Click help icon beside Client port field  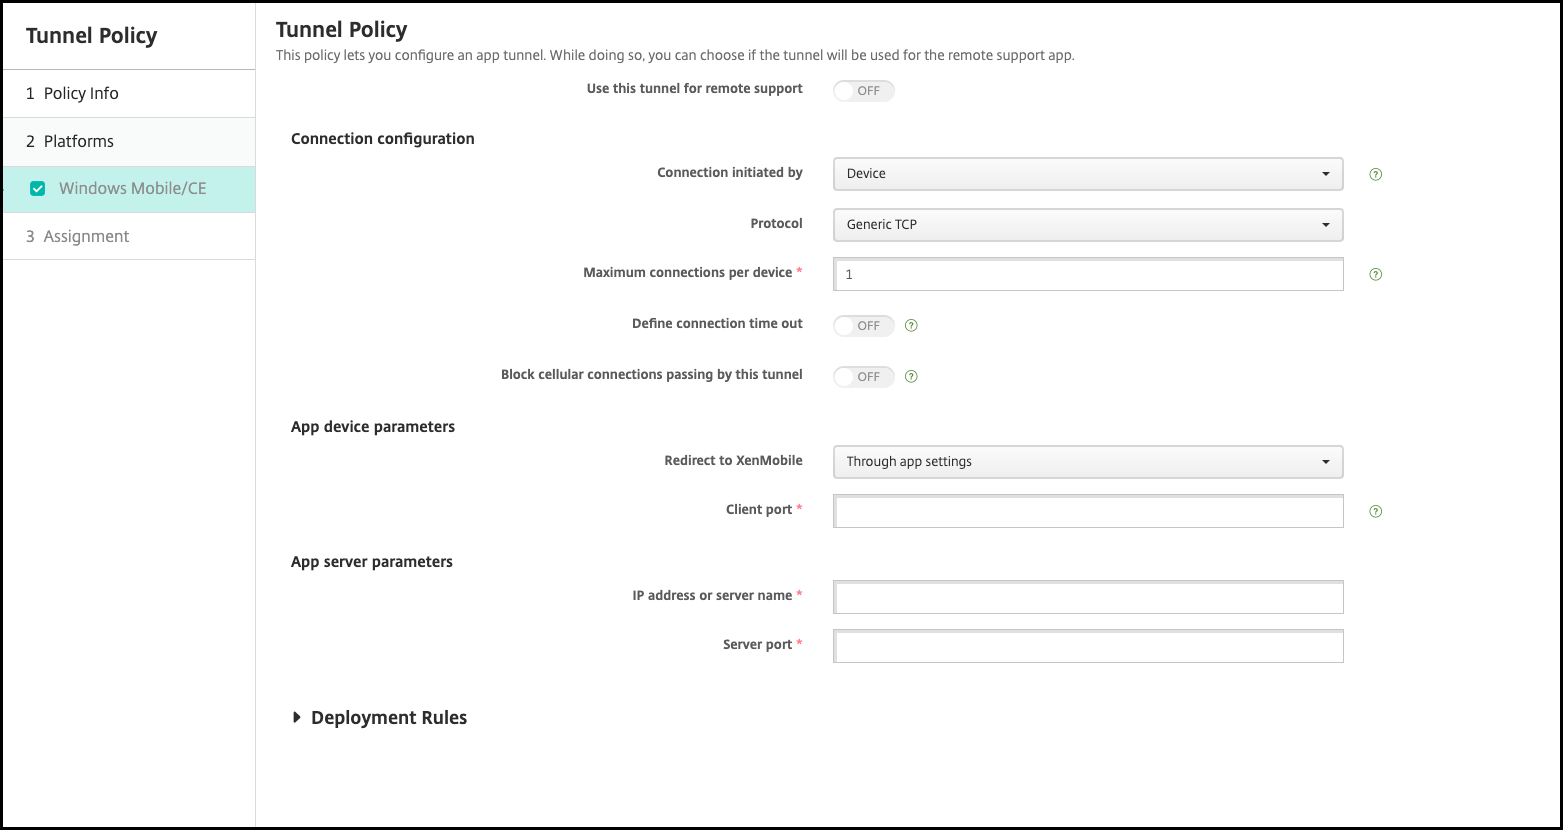coord(1375,512)
